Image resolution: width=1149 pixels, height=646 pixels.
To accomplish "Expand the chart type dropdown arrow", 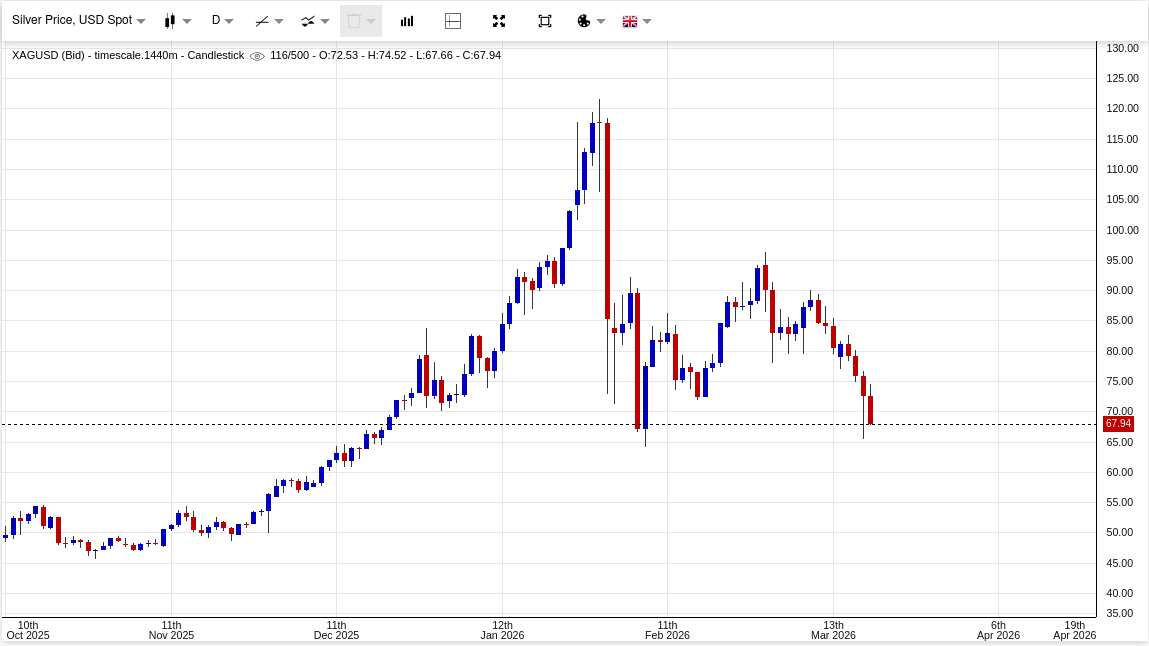I will (187, 21).
